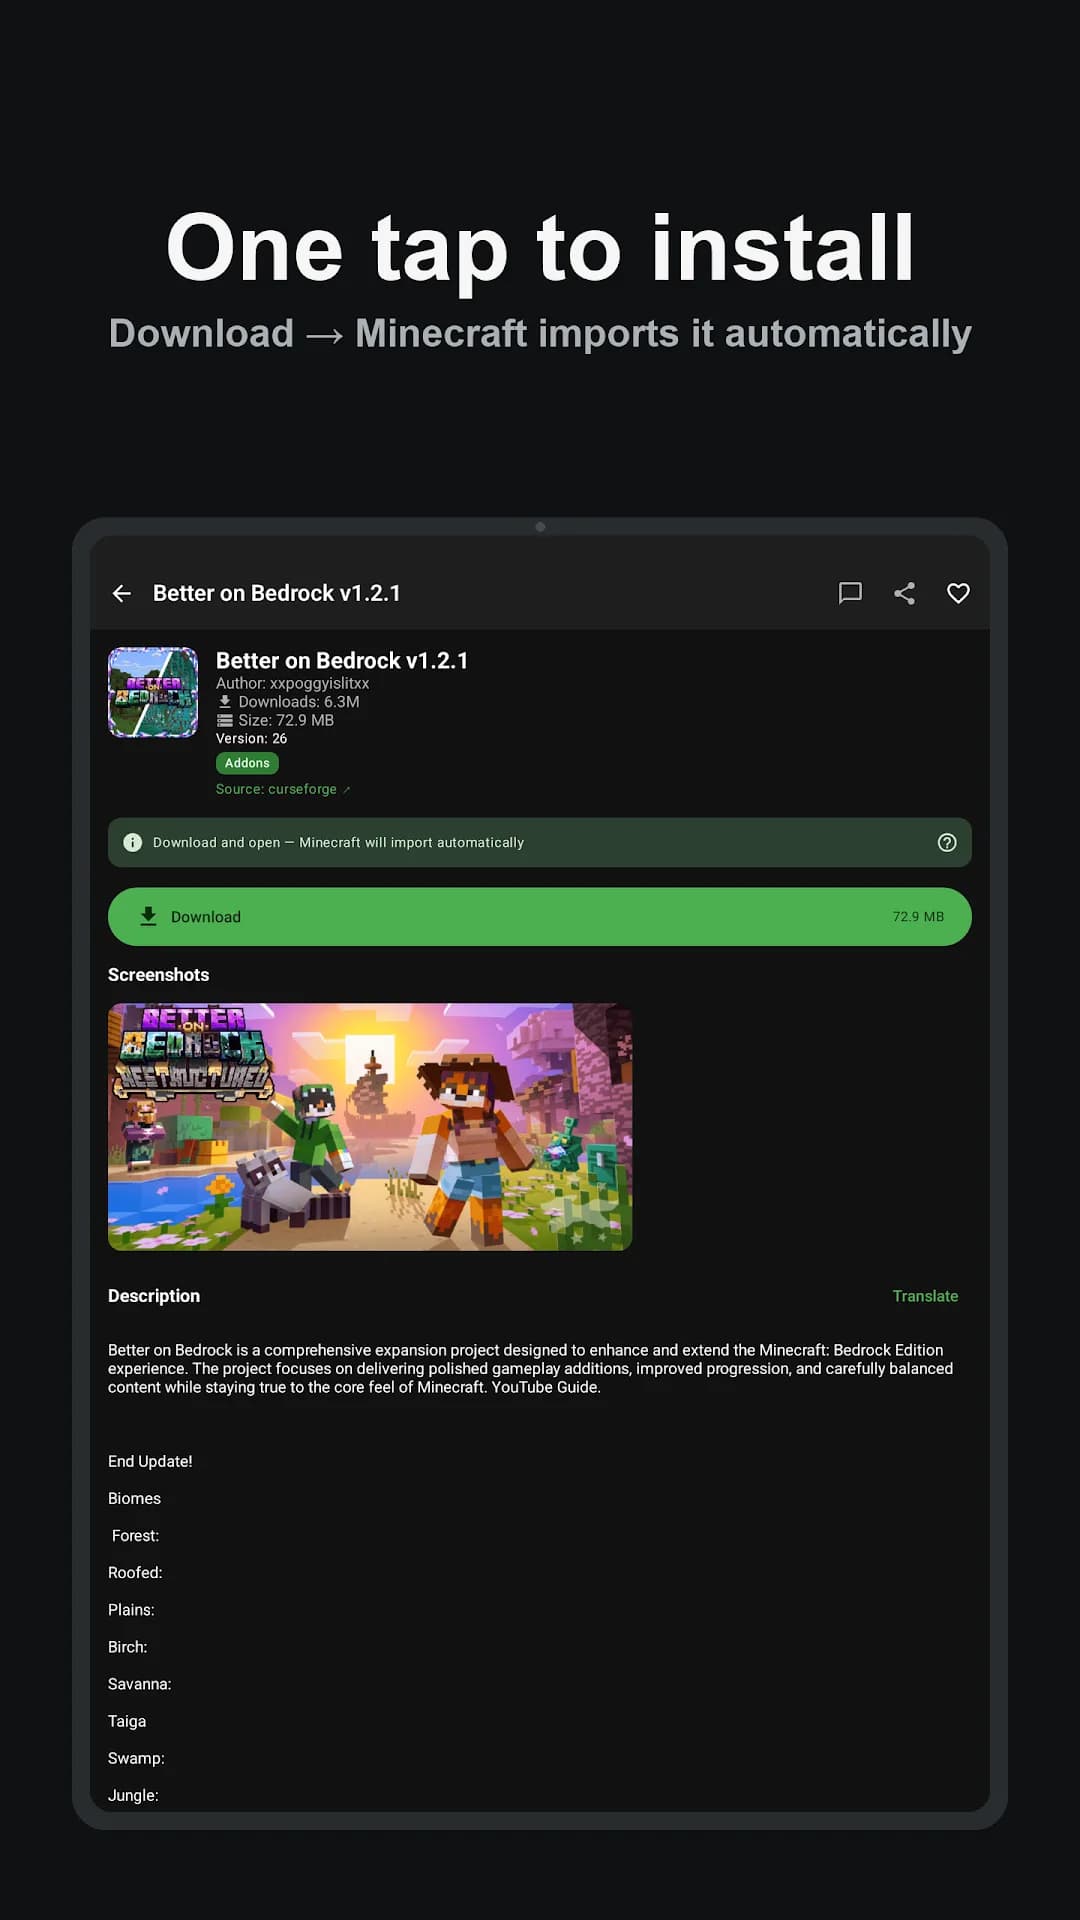Tap the Screenshots section heading
This screenshot has width=1080, height=1920.
pos(159,975)
